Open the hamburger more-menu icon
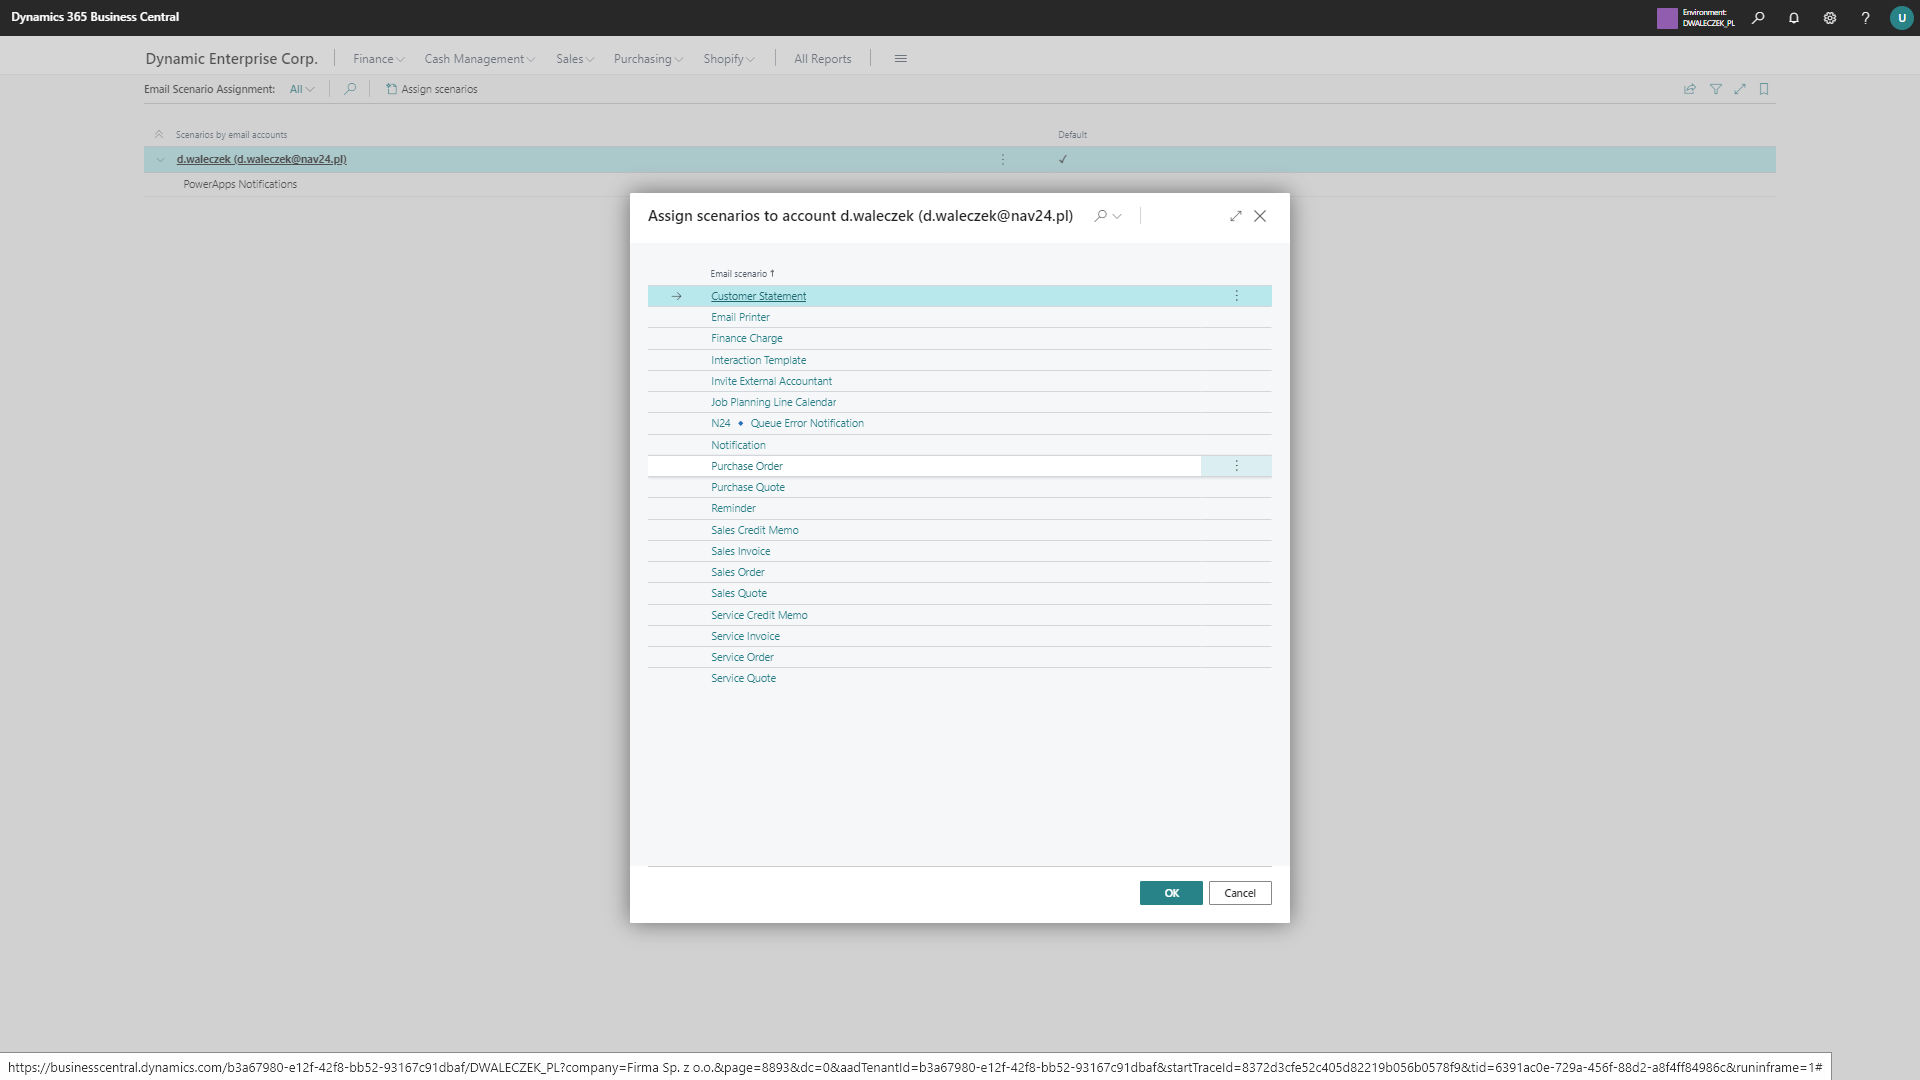 pos(900,59)
